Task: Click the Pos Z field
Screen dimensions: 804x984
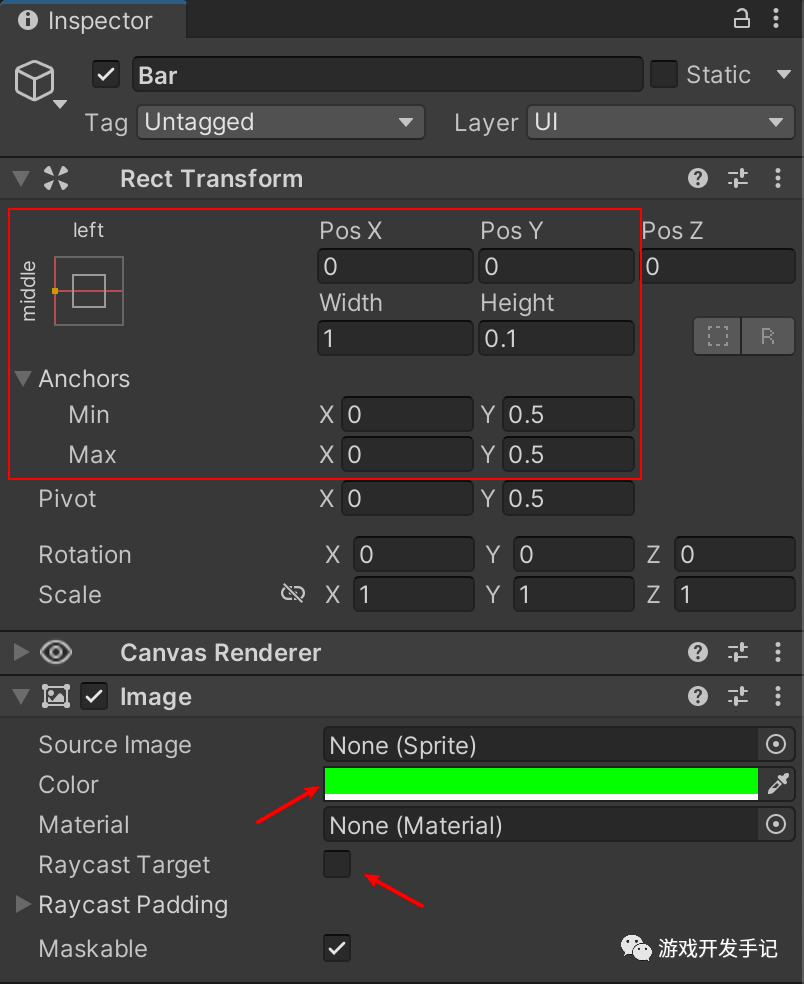Action: 717,266
